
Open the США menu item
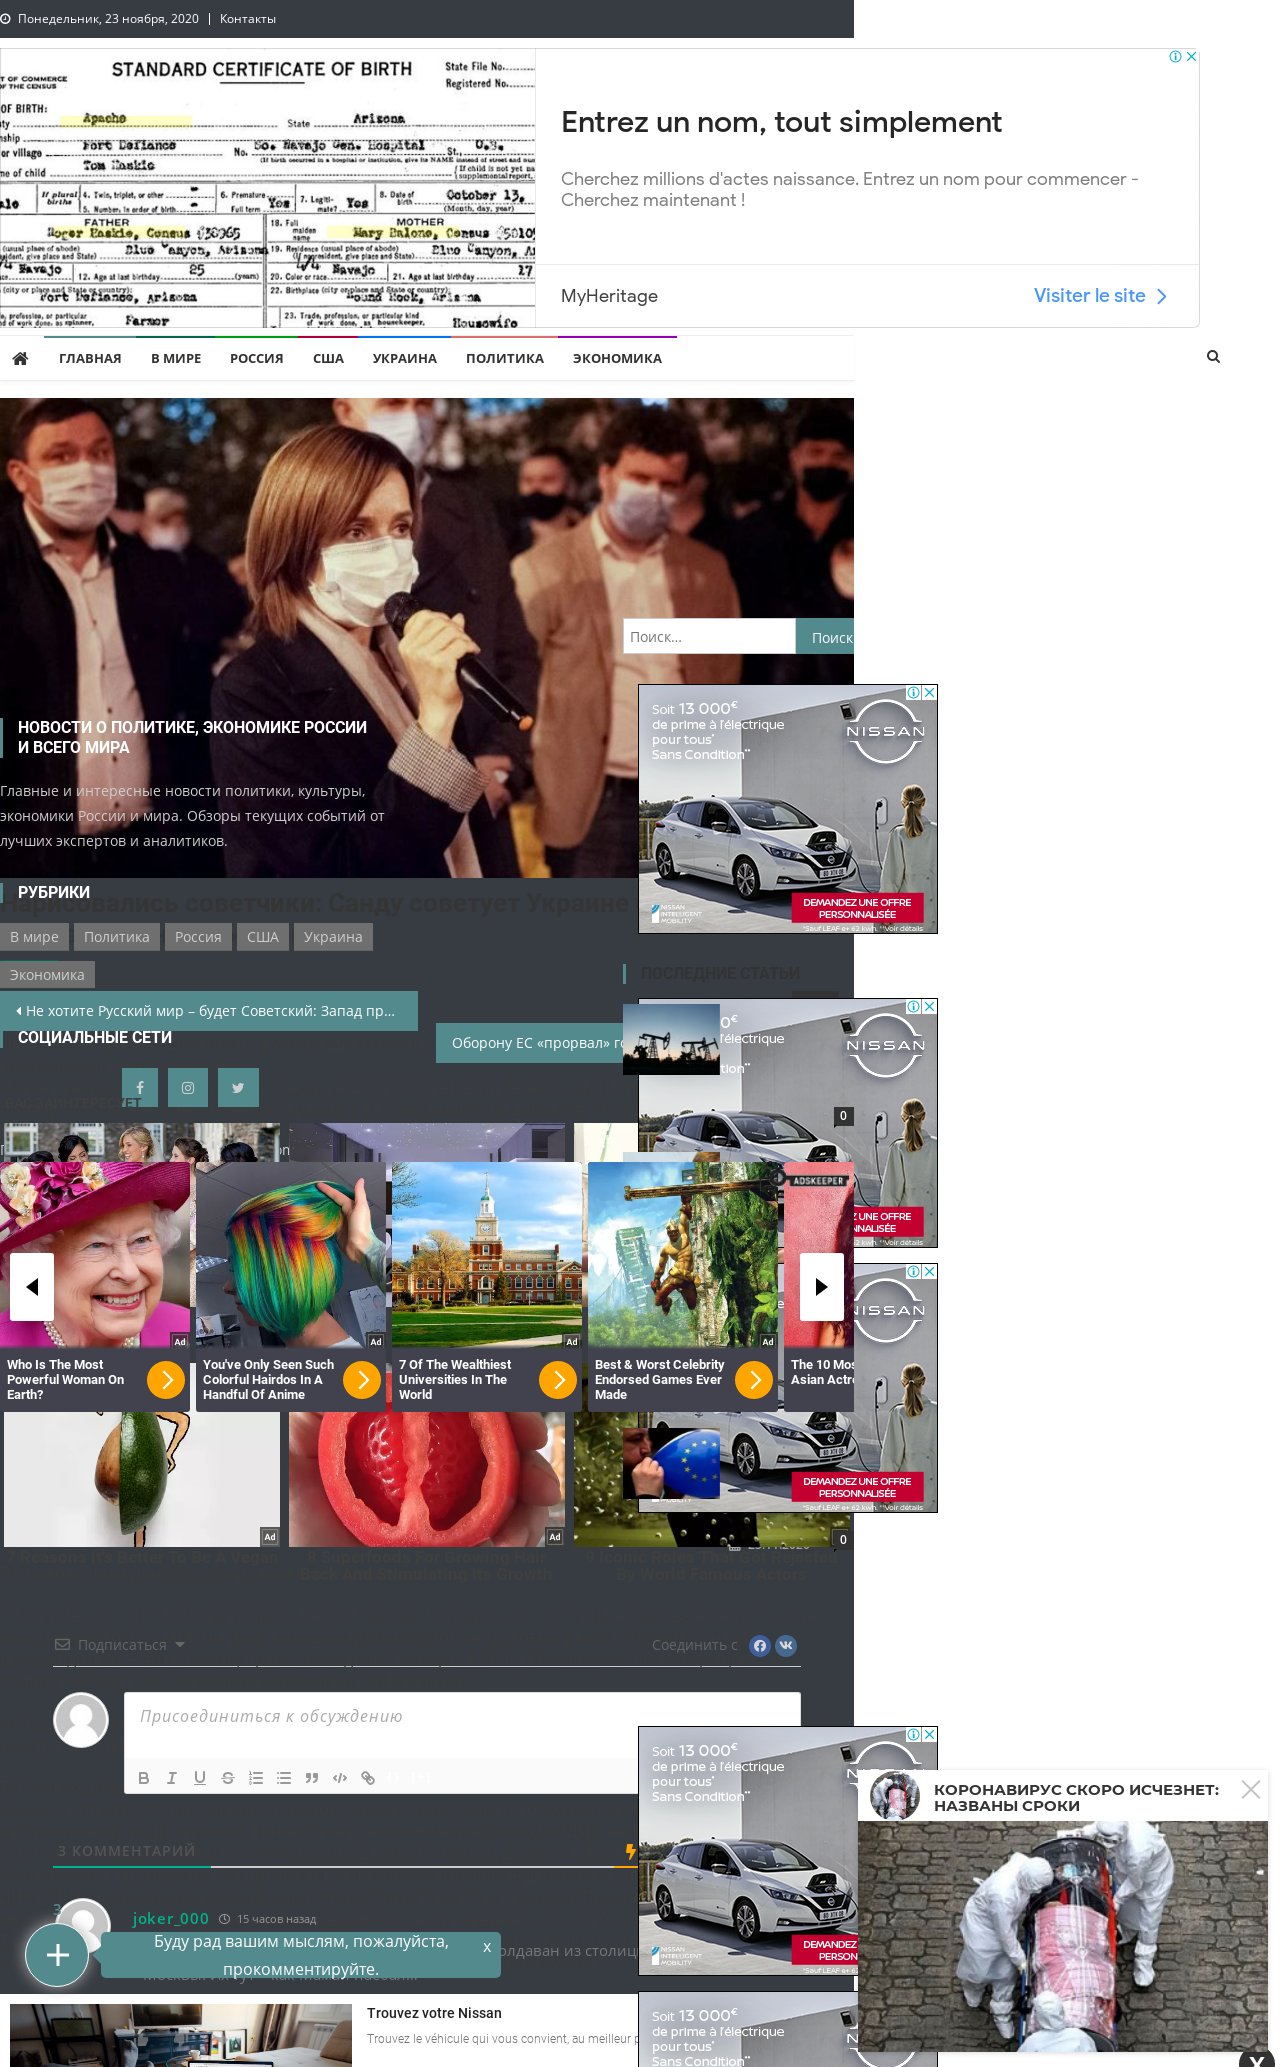pos(328,358)
